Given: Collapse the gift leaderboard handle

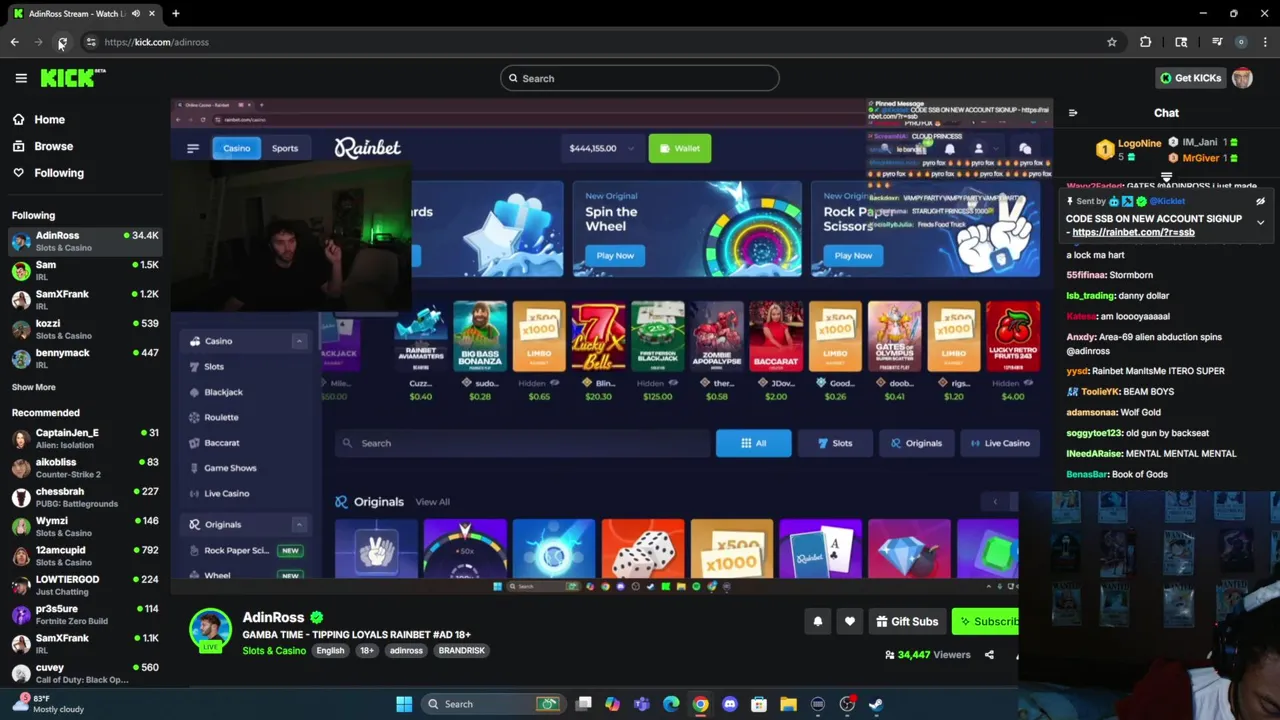Looking at the screenshot, I should [x=1166, y=177].
